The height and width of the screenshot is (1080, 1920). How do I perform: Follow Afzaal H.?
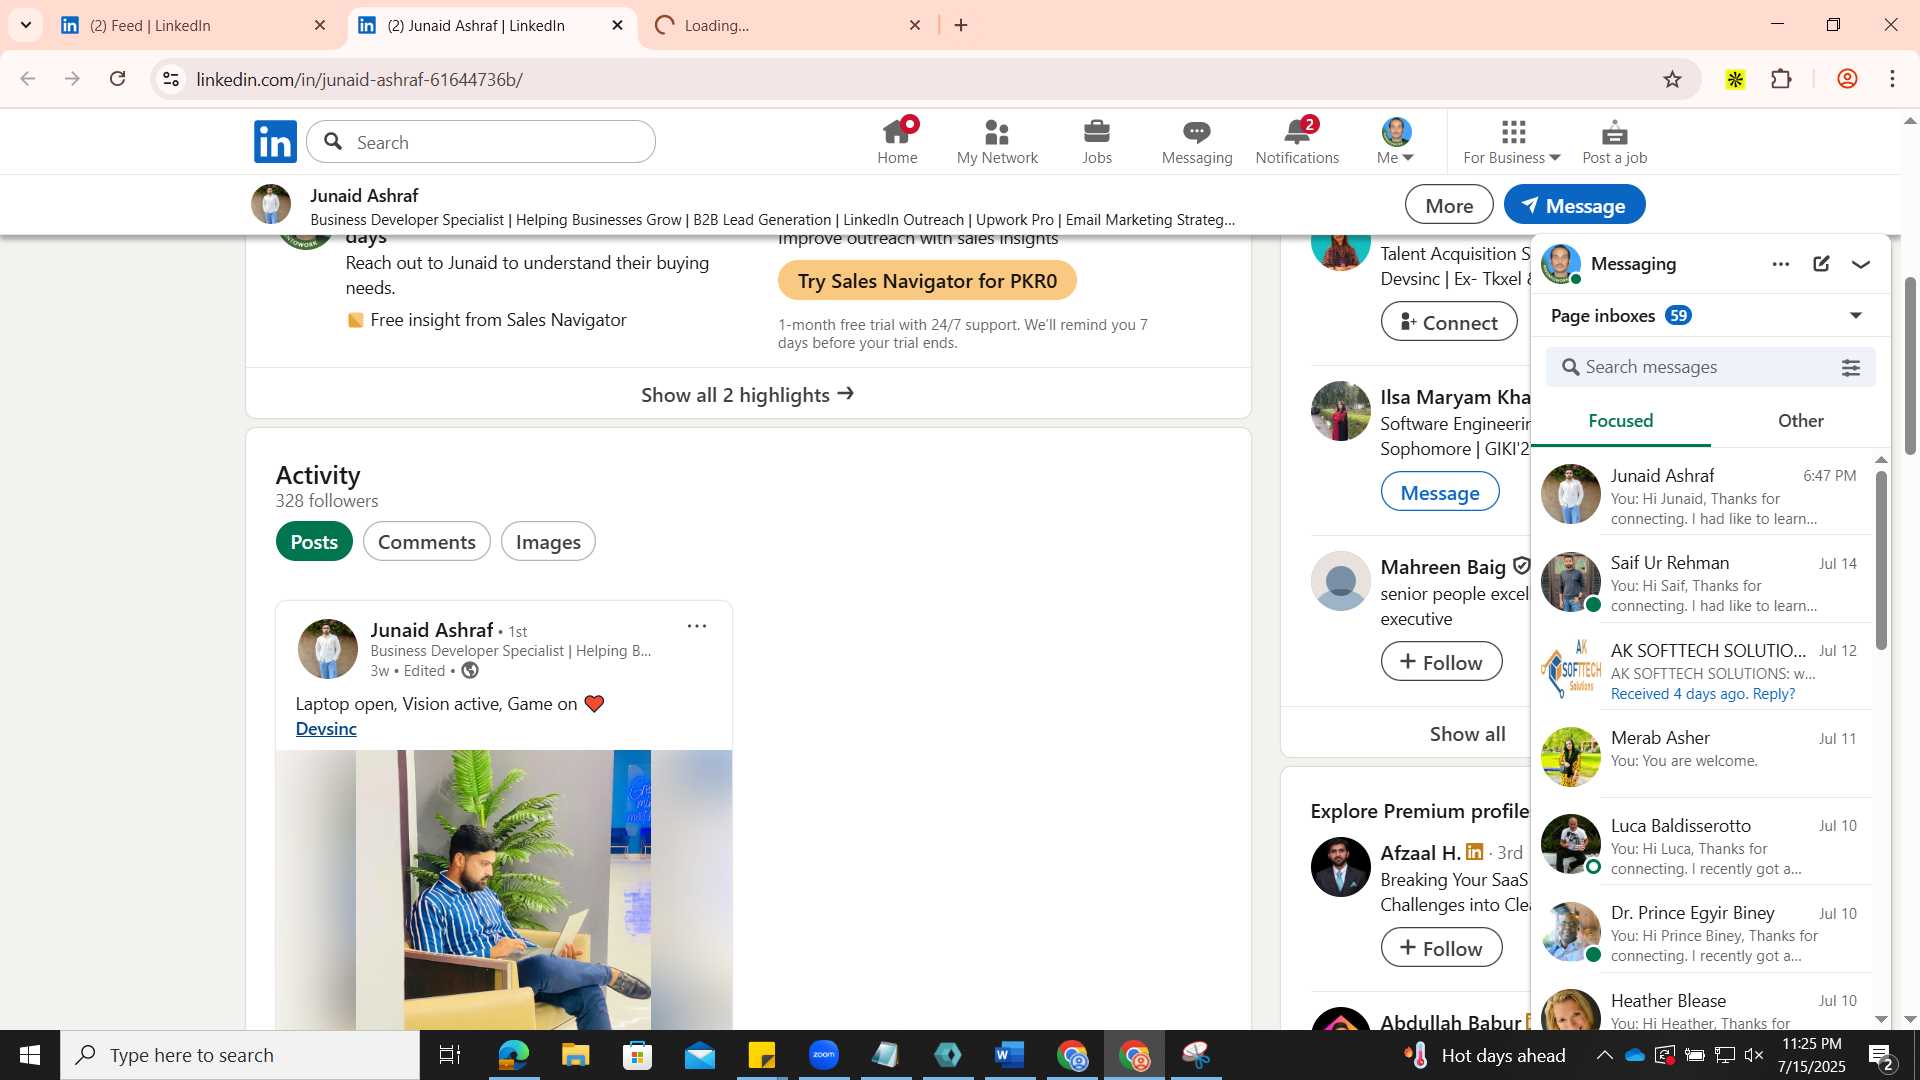pos(1441,948)
